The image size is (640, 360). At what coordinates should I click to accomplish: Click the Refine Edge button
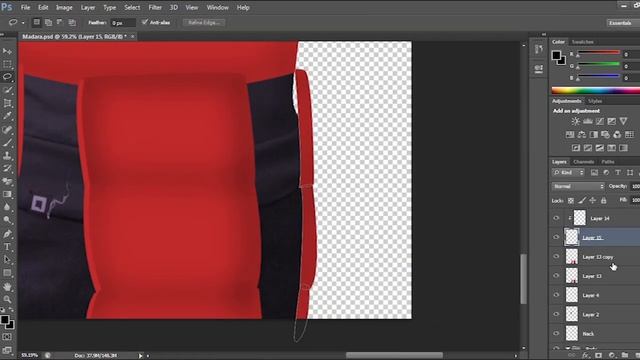tap(204, 22)
